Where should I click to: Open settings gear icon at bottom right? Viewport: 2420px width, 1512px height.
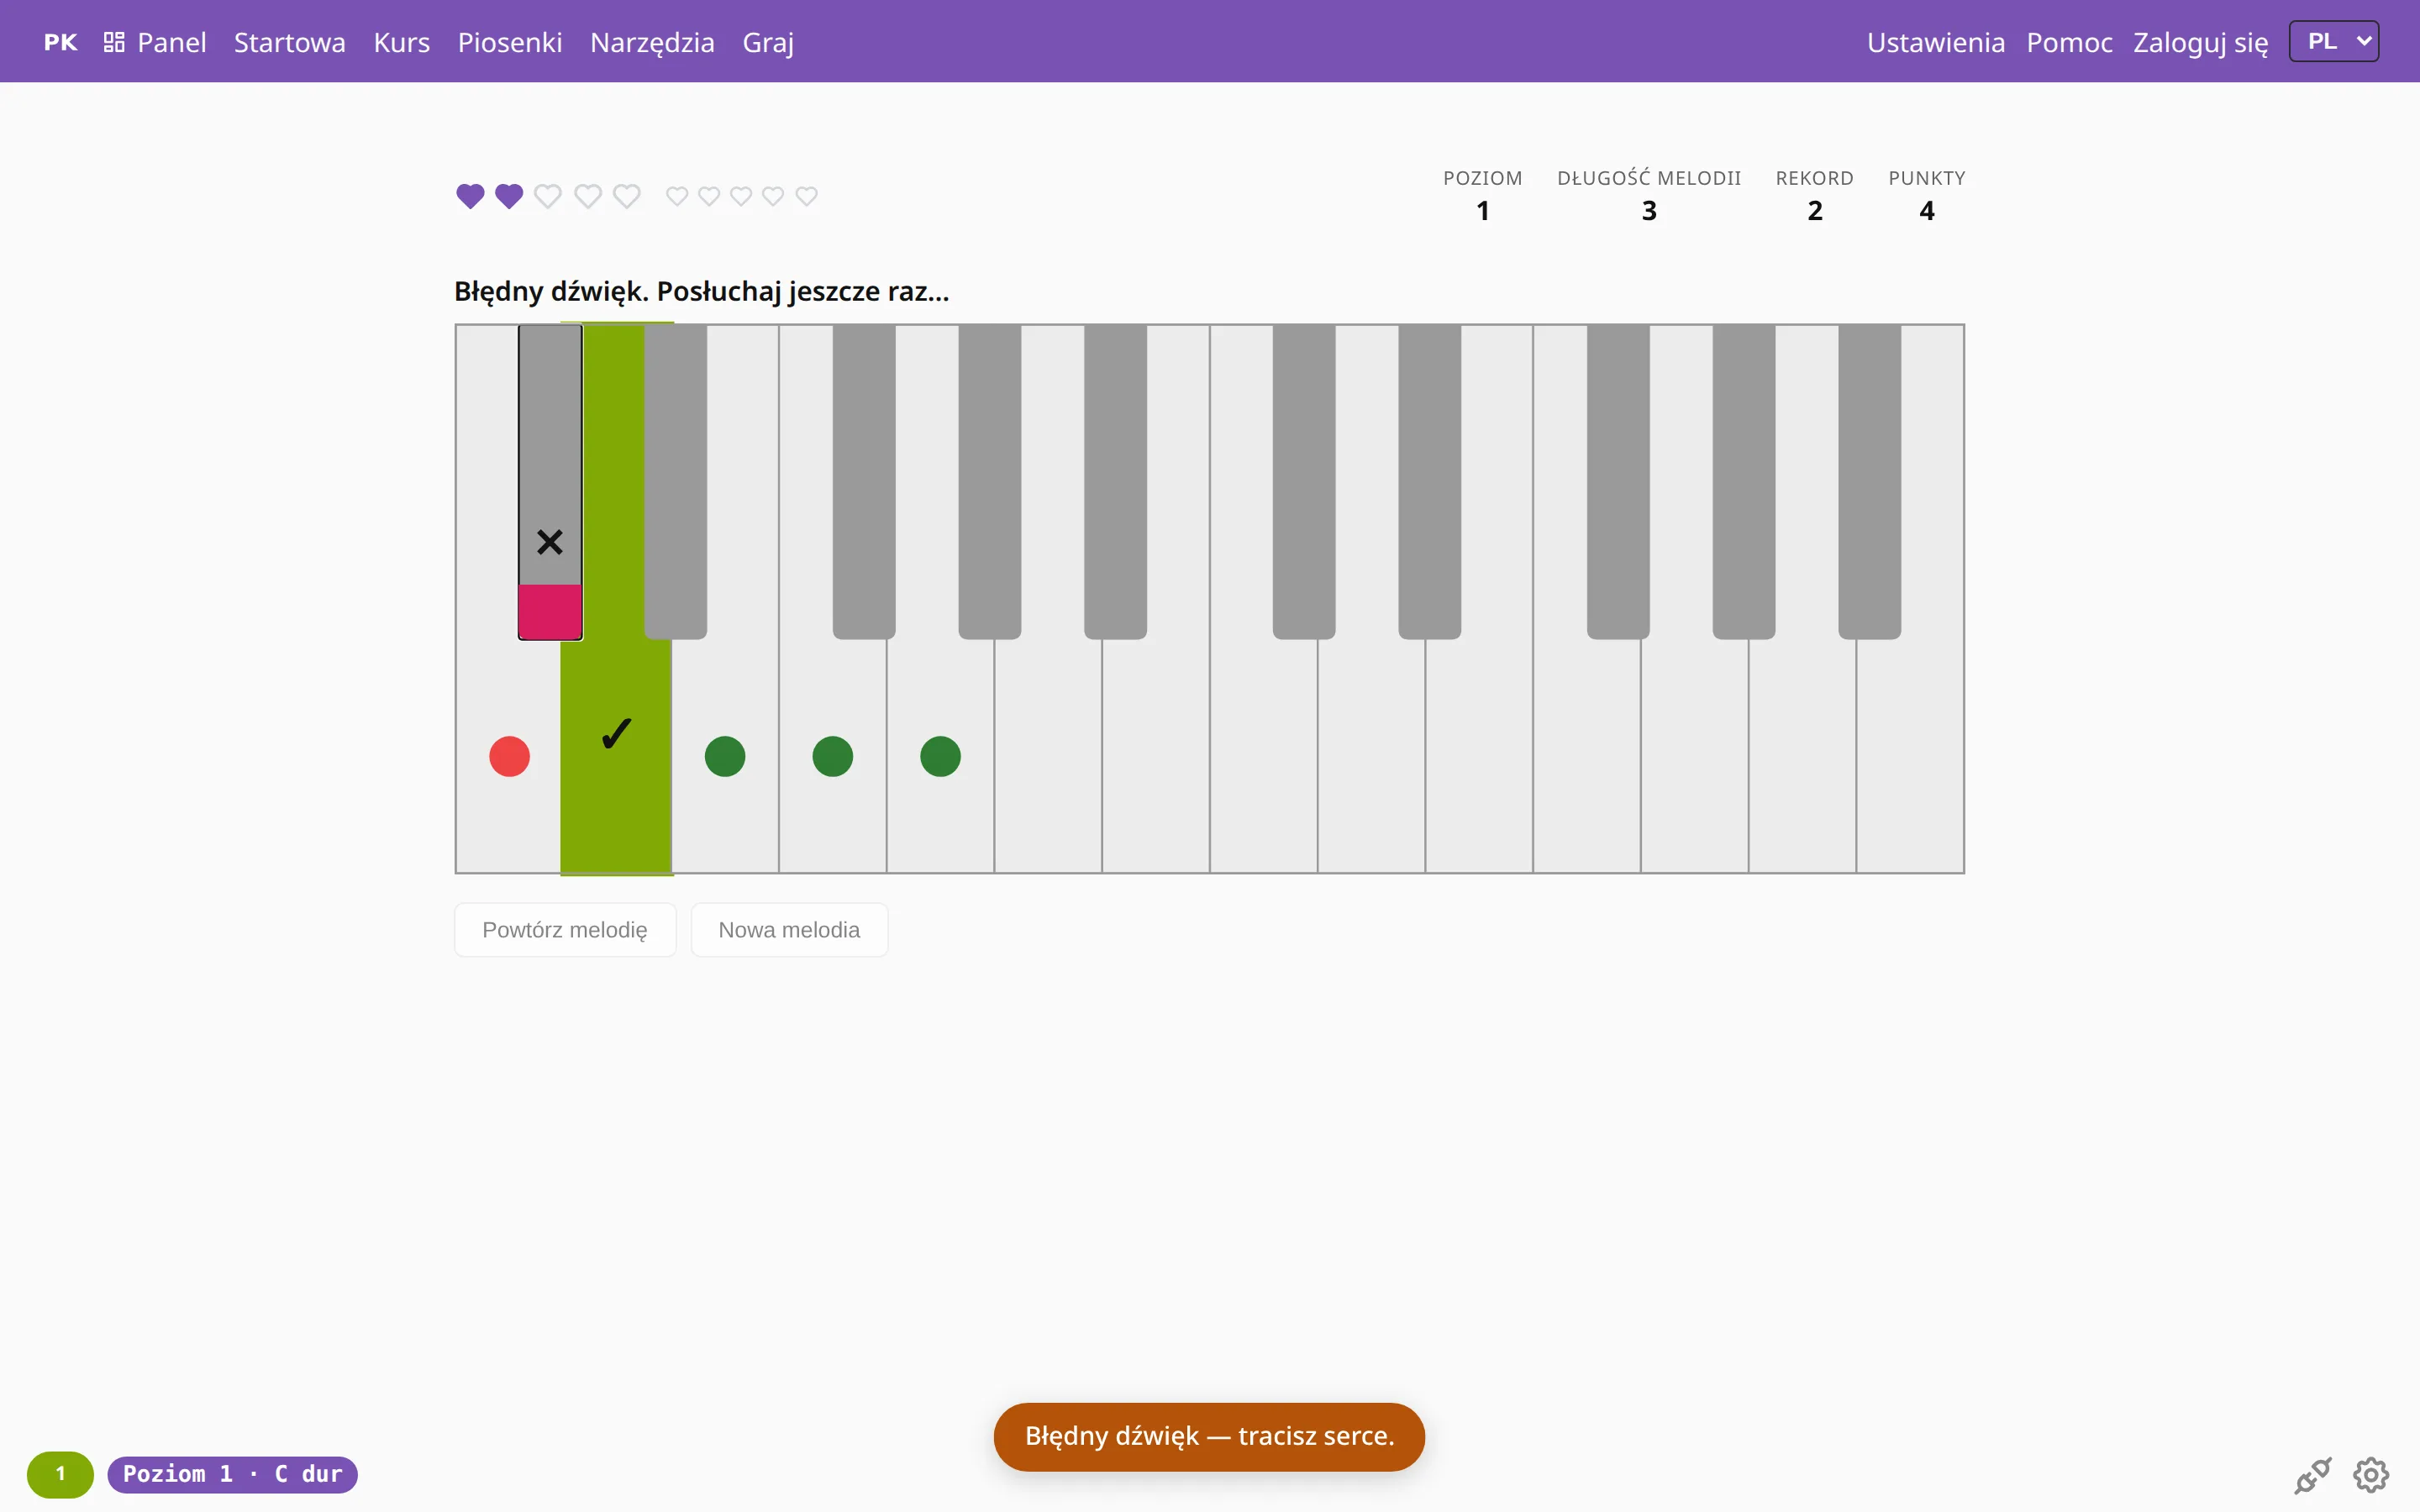(x=2371, y=1474)
